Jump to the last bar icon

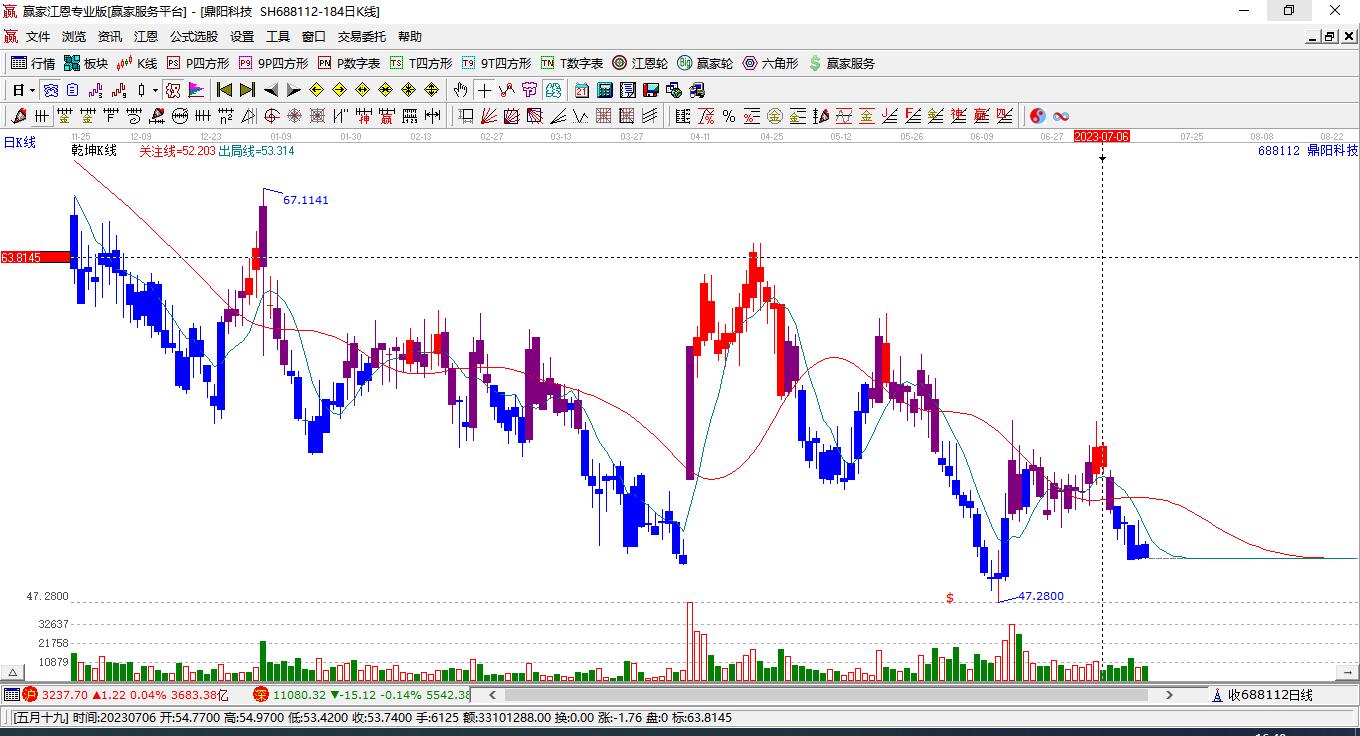coord(247,90)
